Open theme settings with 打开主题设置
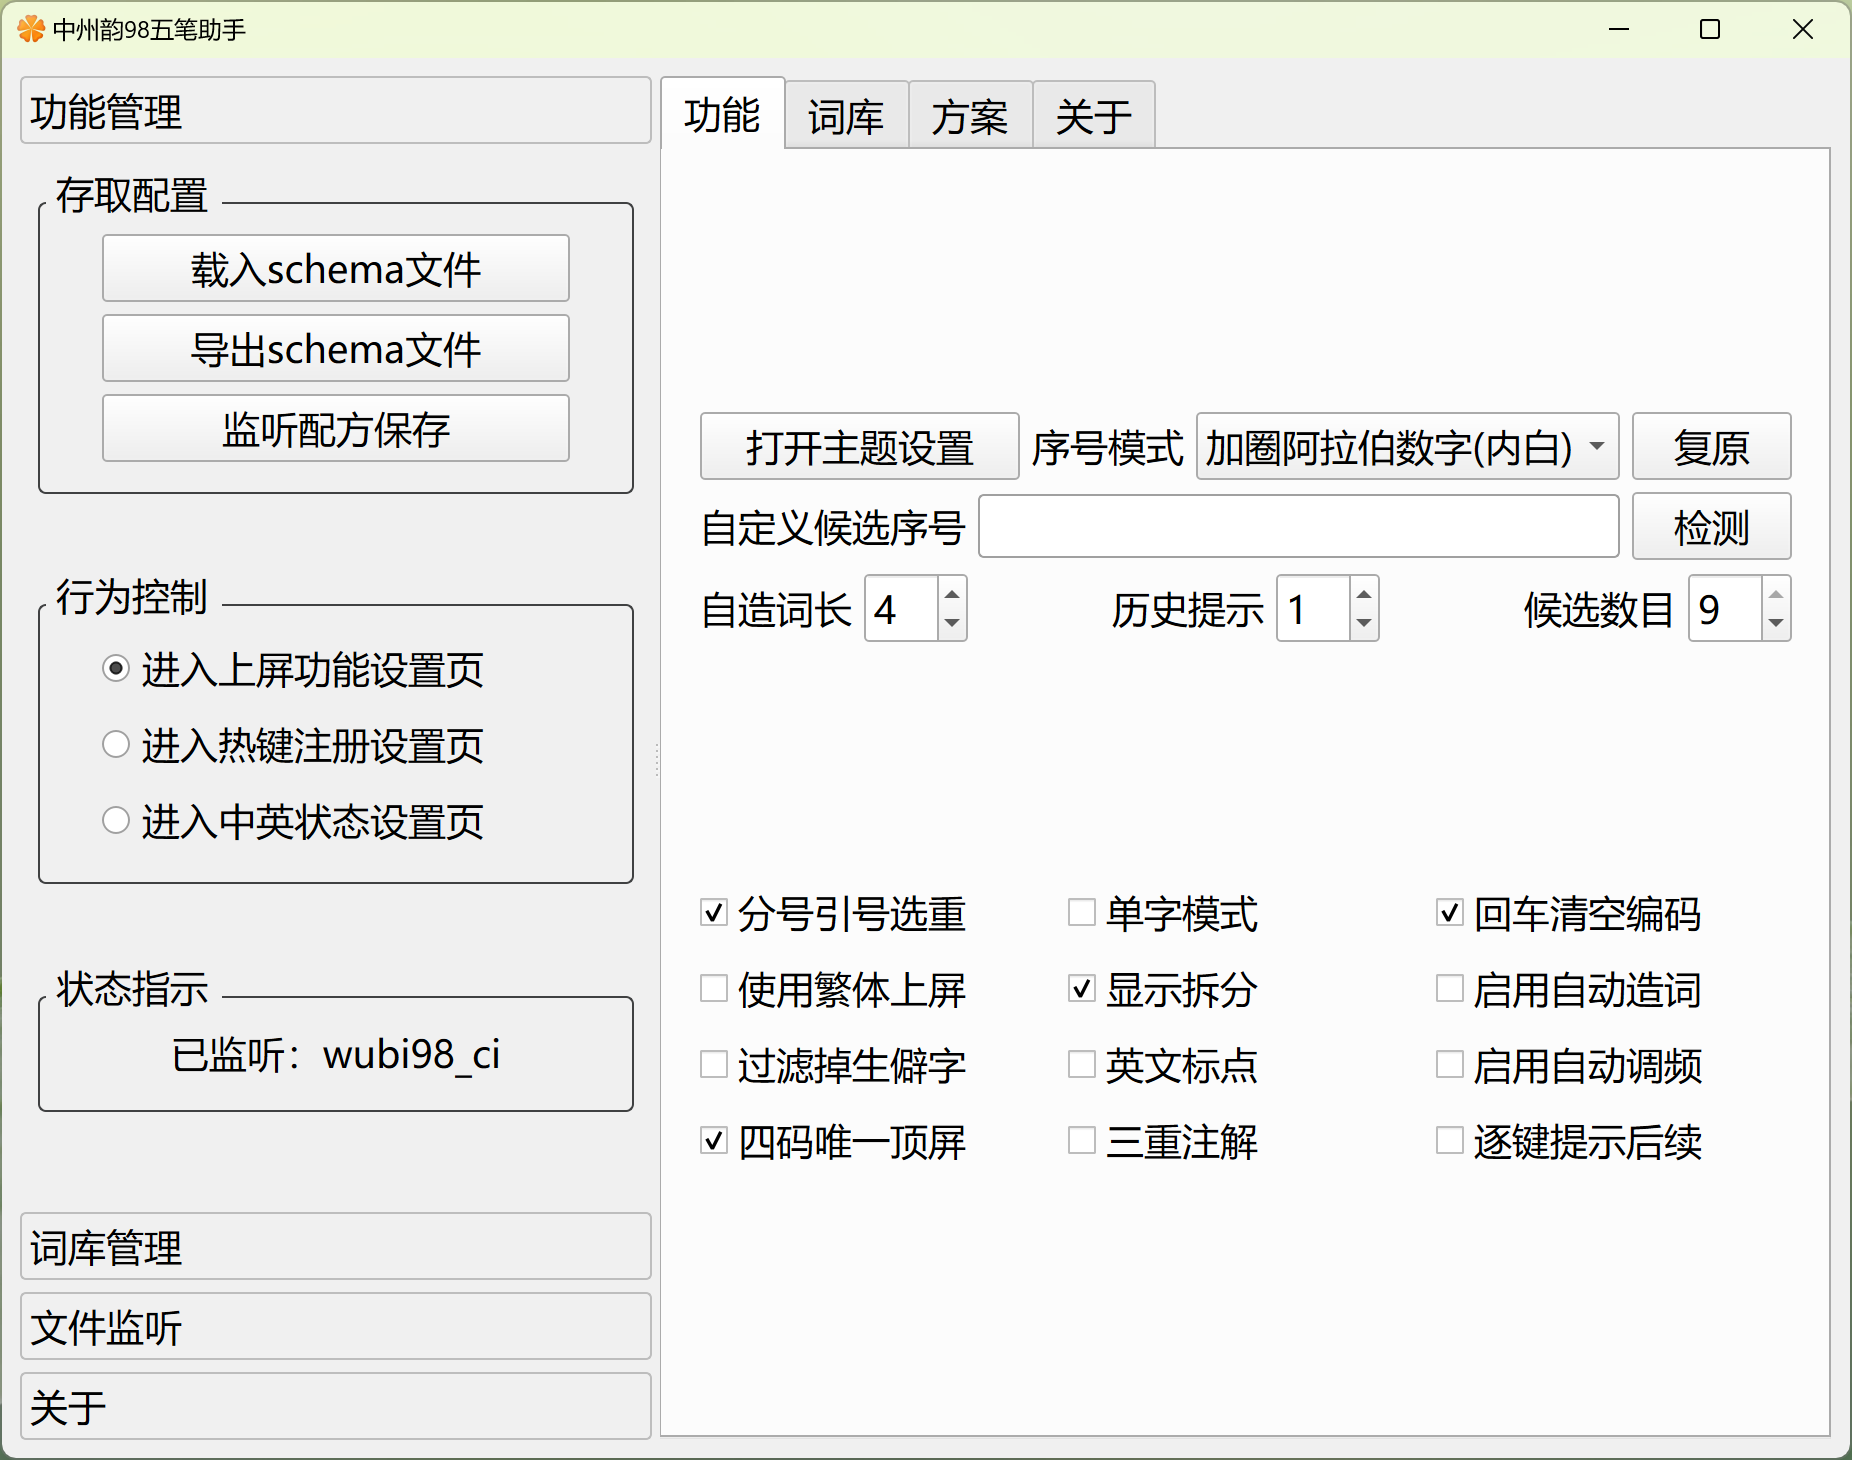This screenshot has height=1460, width=1852. click(860, 447)
